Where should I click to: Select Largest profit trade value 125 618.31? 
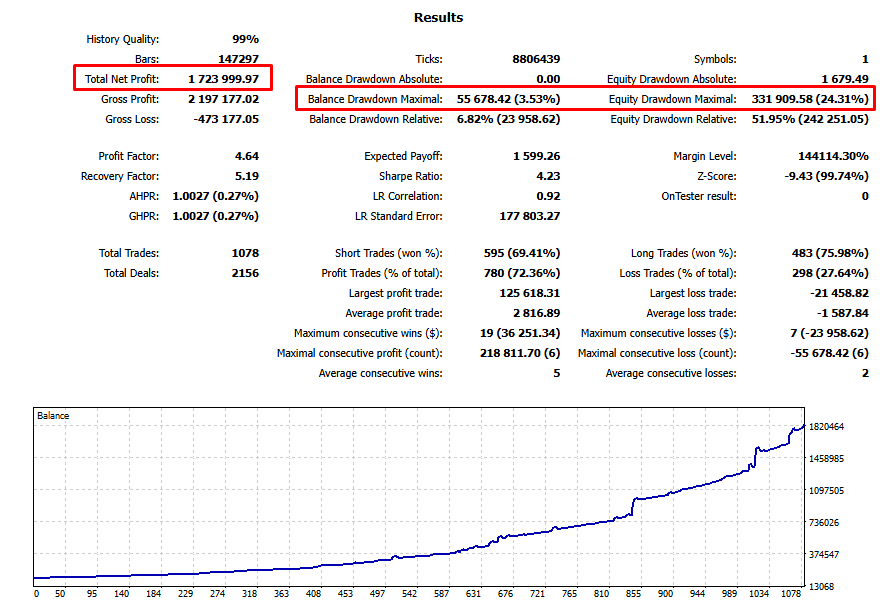[529, 293]
